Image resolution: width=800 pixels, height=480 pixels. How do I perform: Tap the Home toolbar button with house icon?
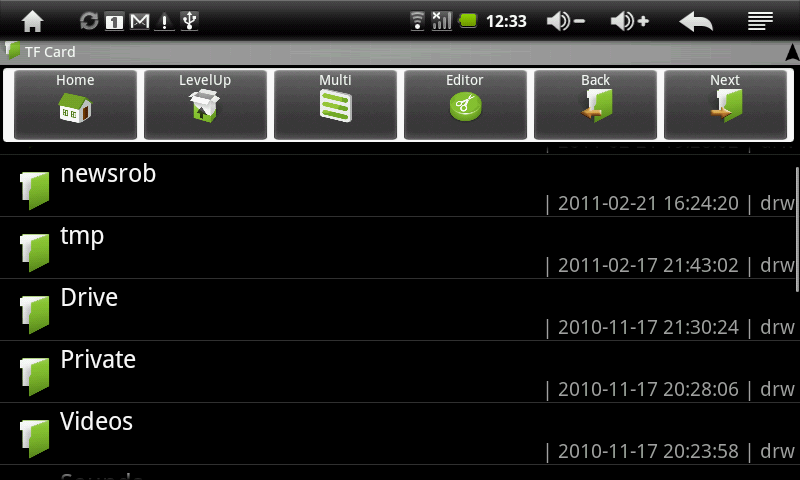[x=76, y=105]
